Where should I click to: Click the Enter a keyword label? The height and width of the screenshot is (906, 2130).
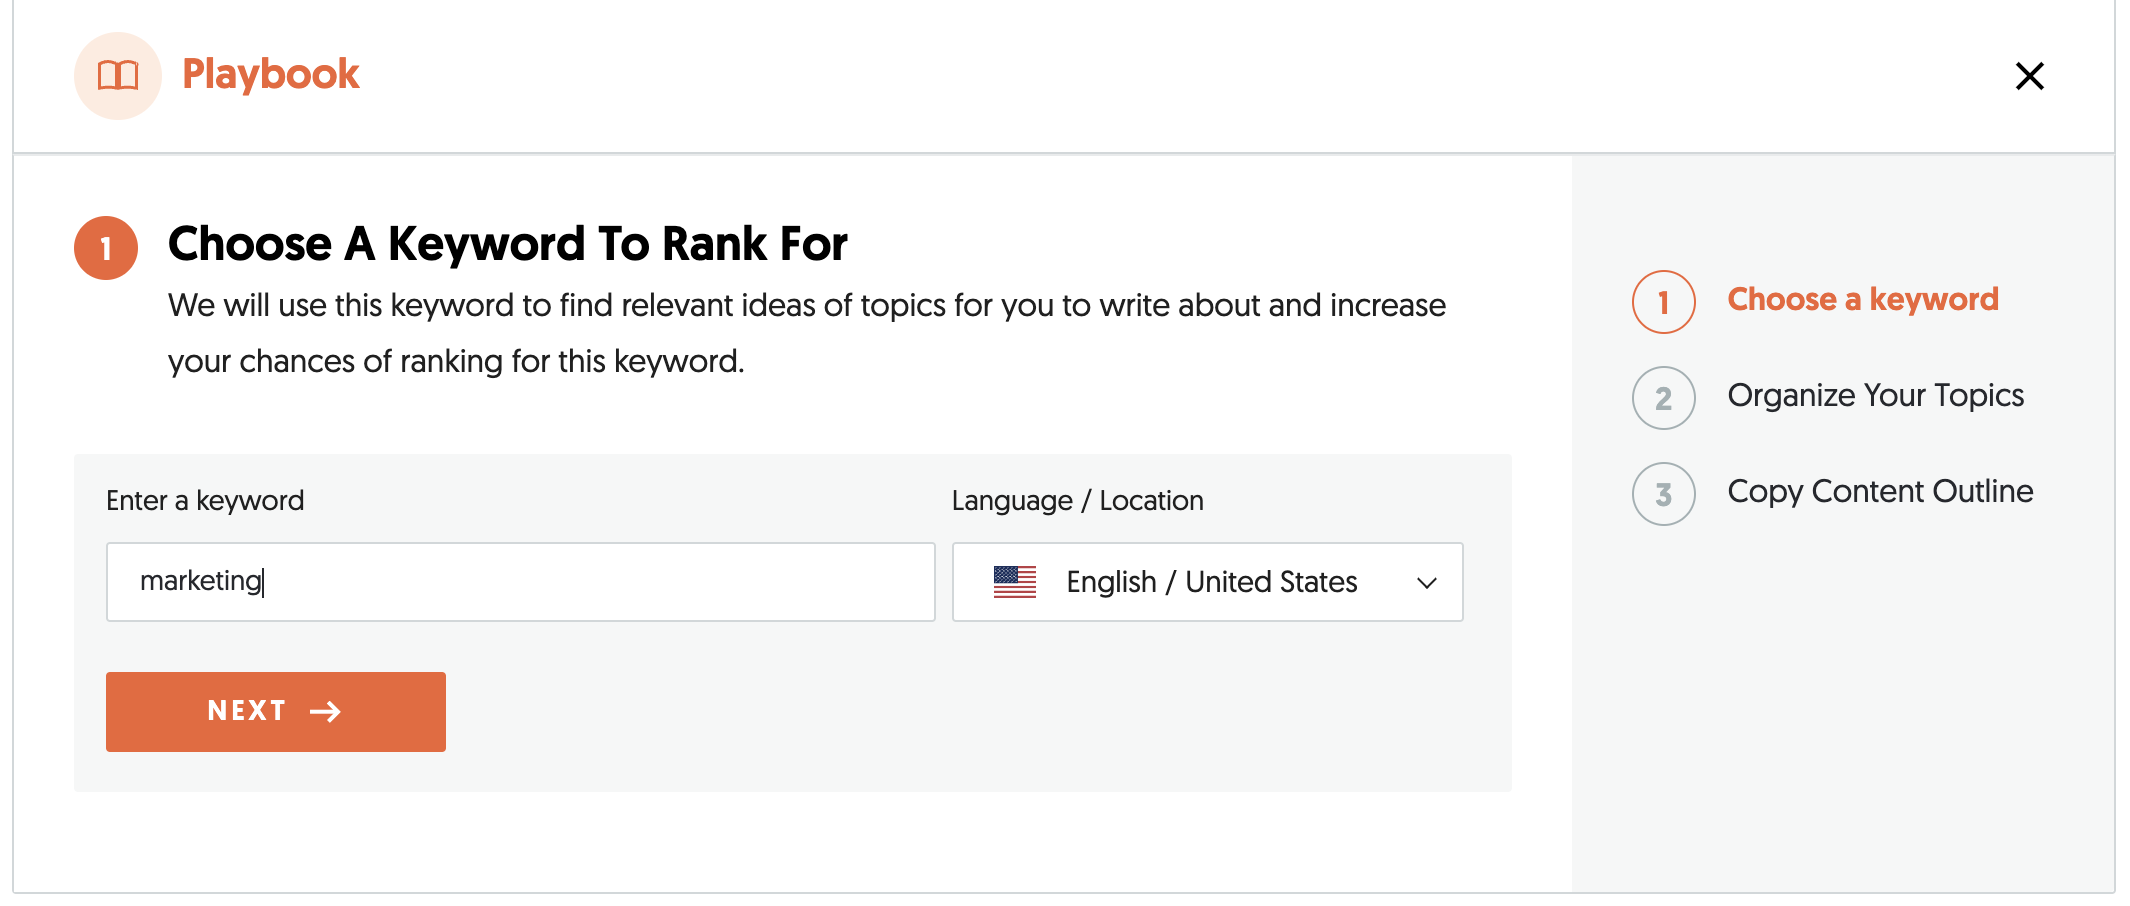click(x=205, y=500)
